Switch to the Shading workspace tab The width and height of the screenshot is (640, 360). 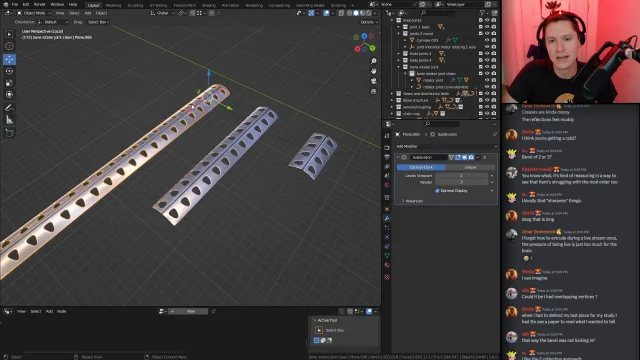[209, 5]
